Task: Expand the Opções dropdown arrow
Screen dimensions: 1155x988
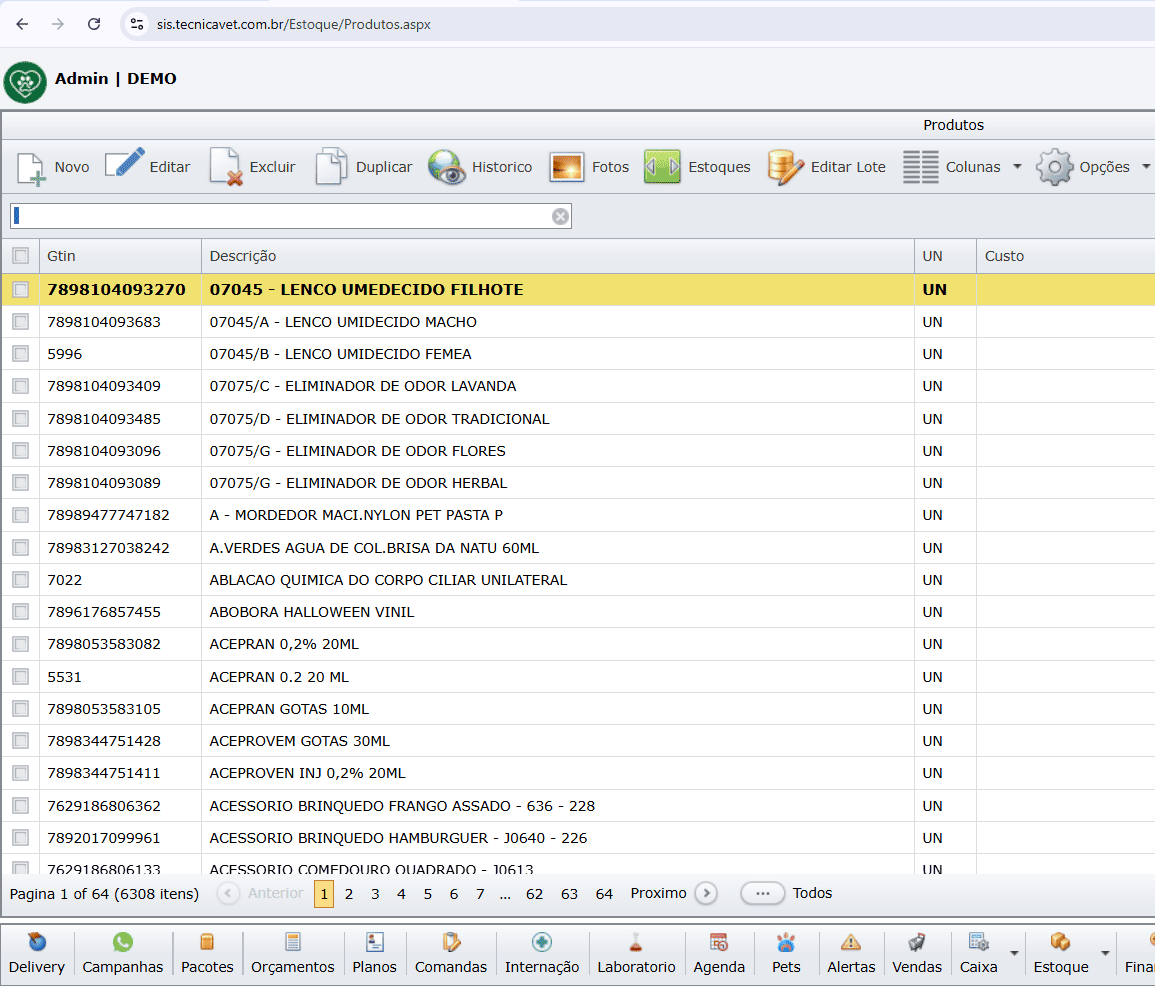Action: pyautogui.click(x=1146, y=167)
